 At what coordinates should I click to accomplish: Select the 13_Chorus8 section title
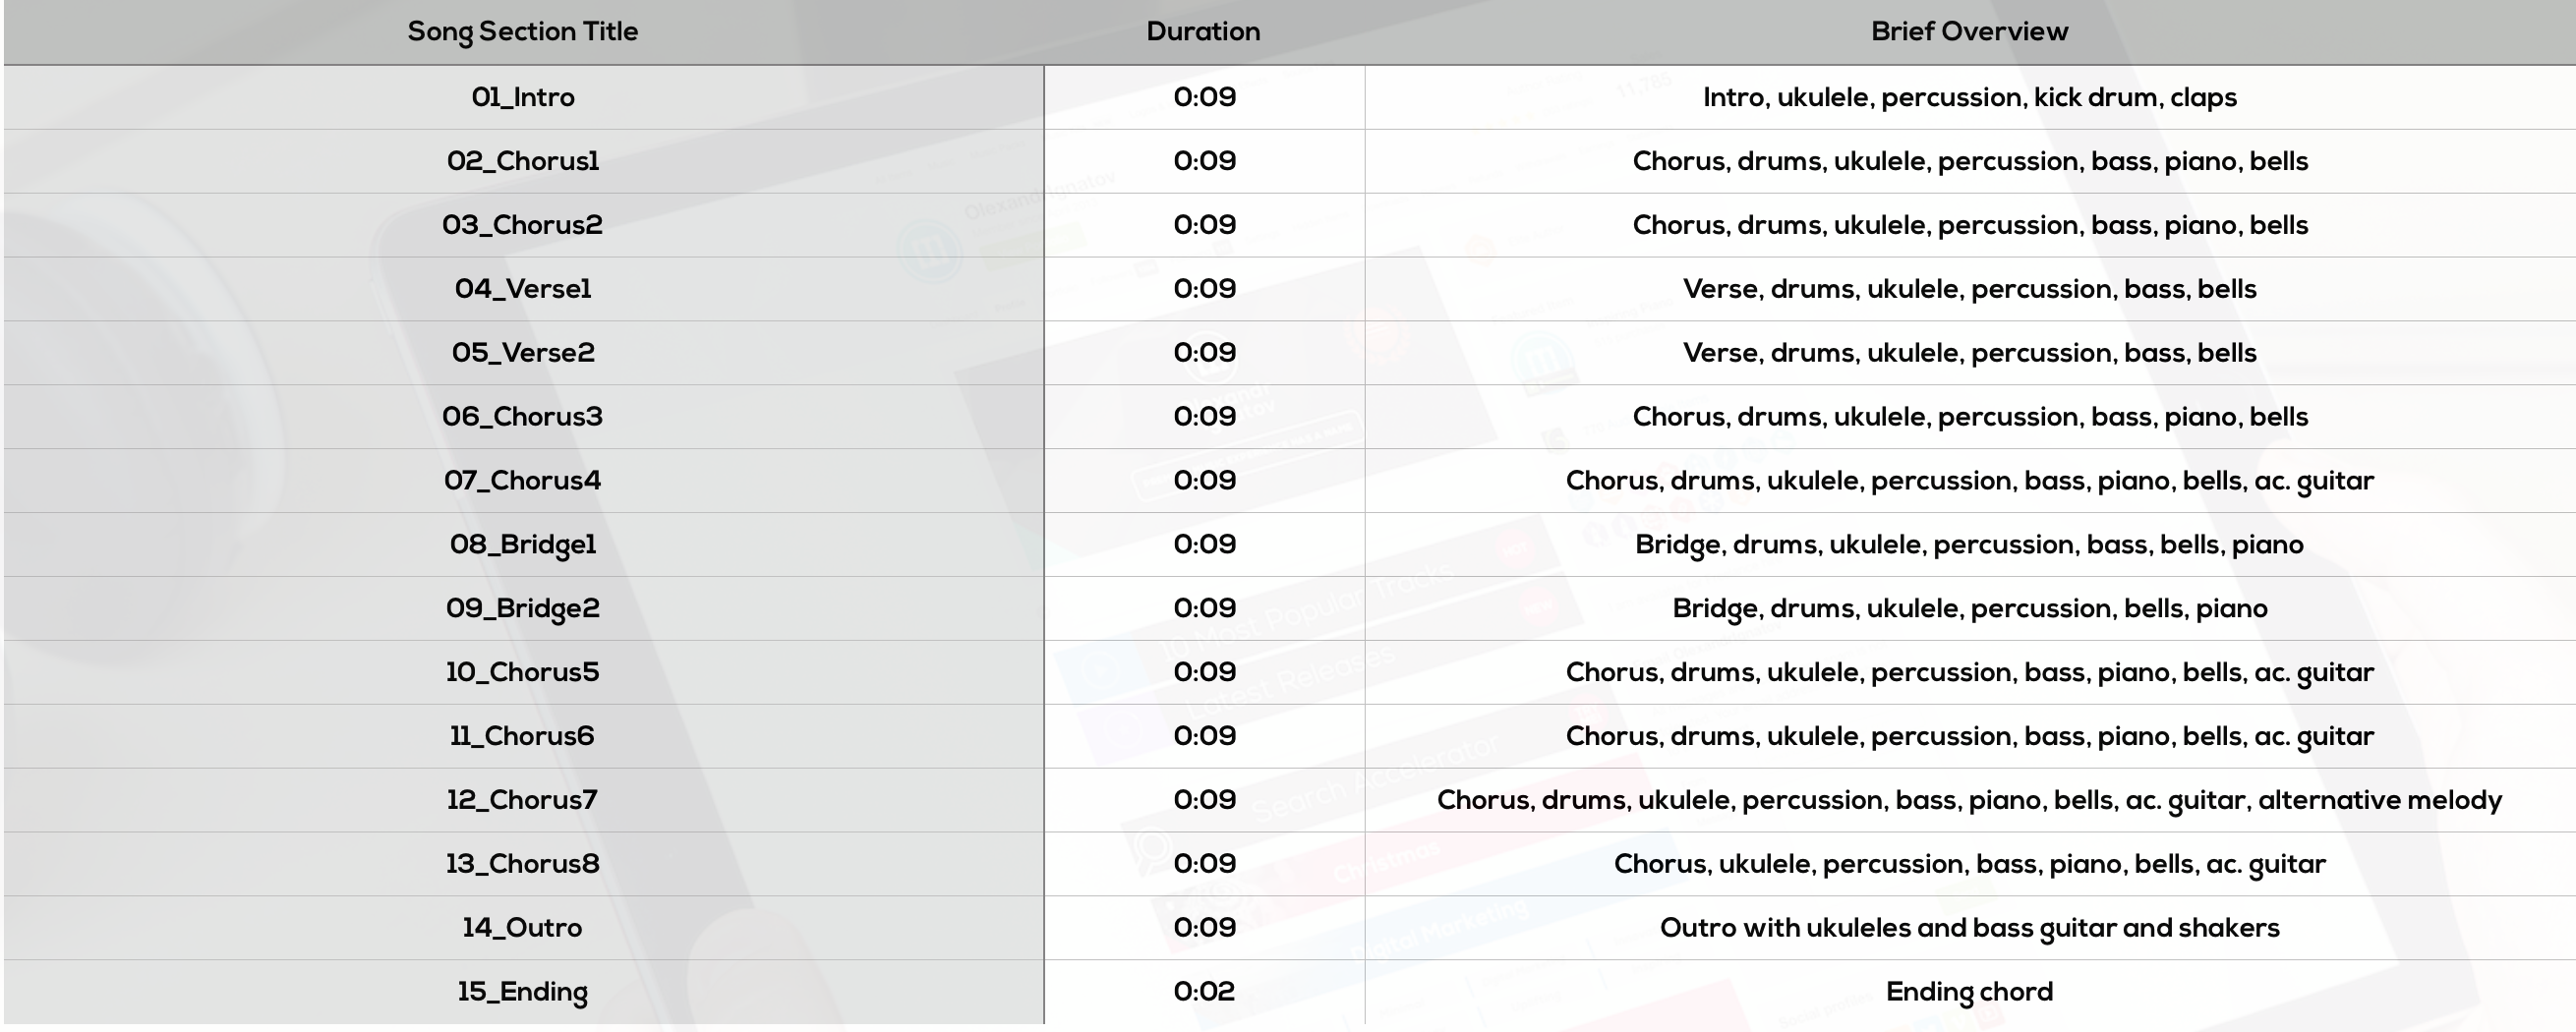coord(523,864)
